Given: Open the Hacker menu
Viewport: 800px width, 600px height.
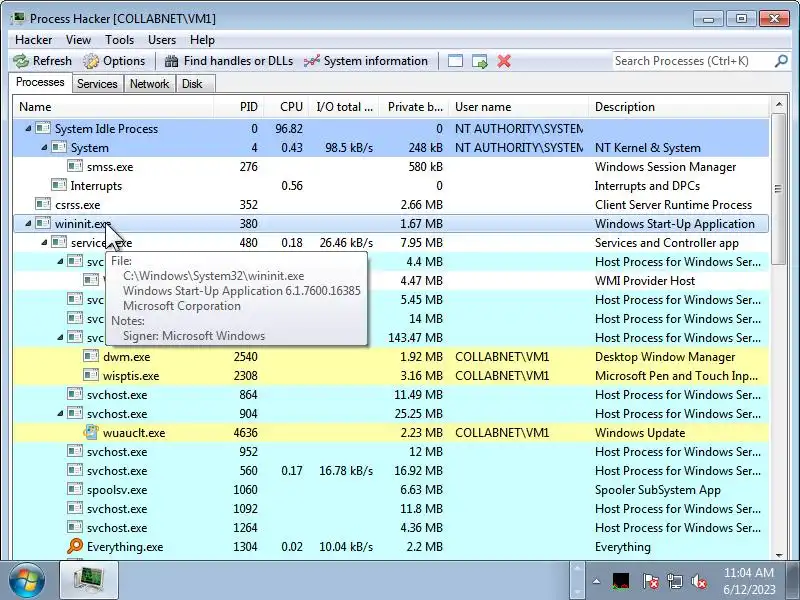Looking at the screenshot, I should (33, 40).
